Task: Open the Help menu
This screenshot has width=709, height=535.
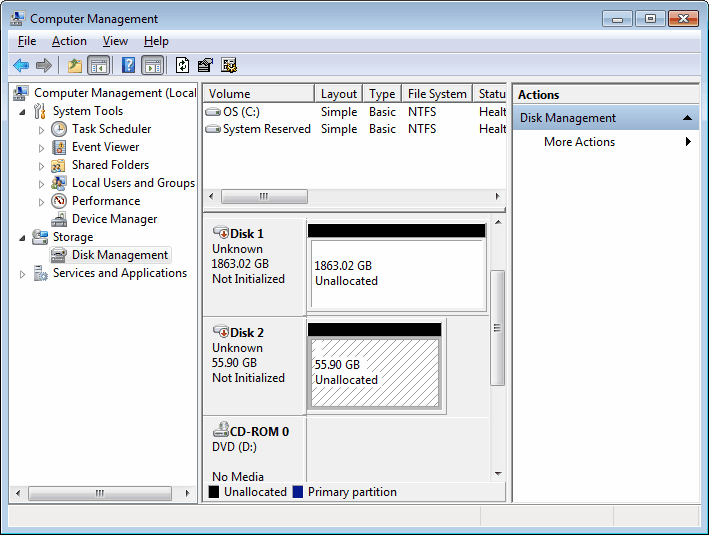Action: [x=156, y=41]
